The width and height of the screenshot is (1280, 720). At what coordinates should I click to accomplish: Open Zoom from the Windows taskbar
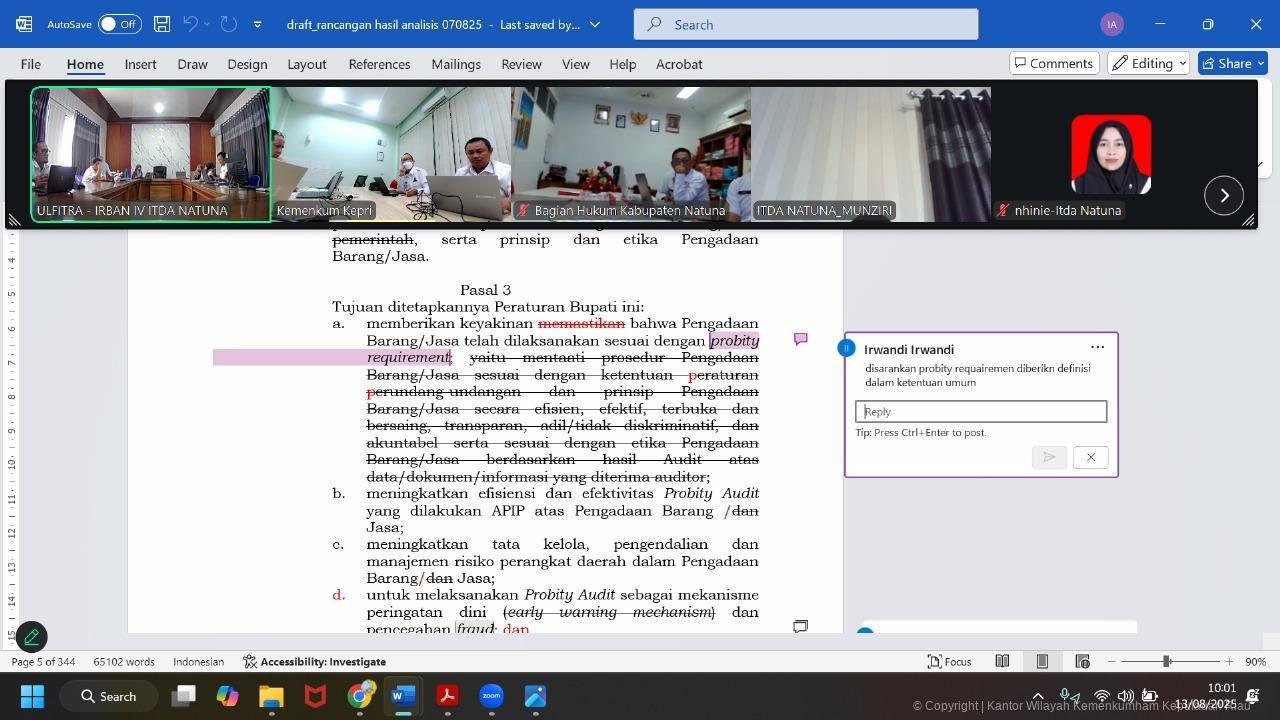point(491,696)
